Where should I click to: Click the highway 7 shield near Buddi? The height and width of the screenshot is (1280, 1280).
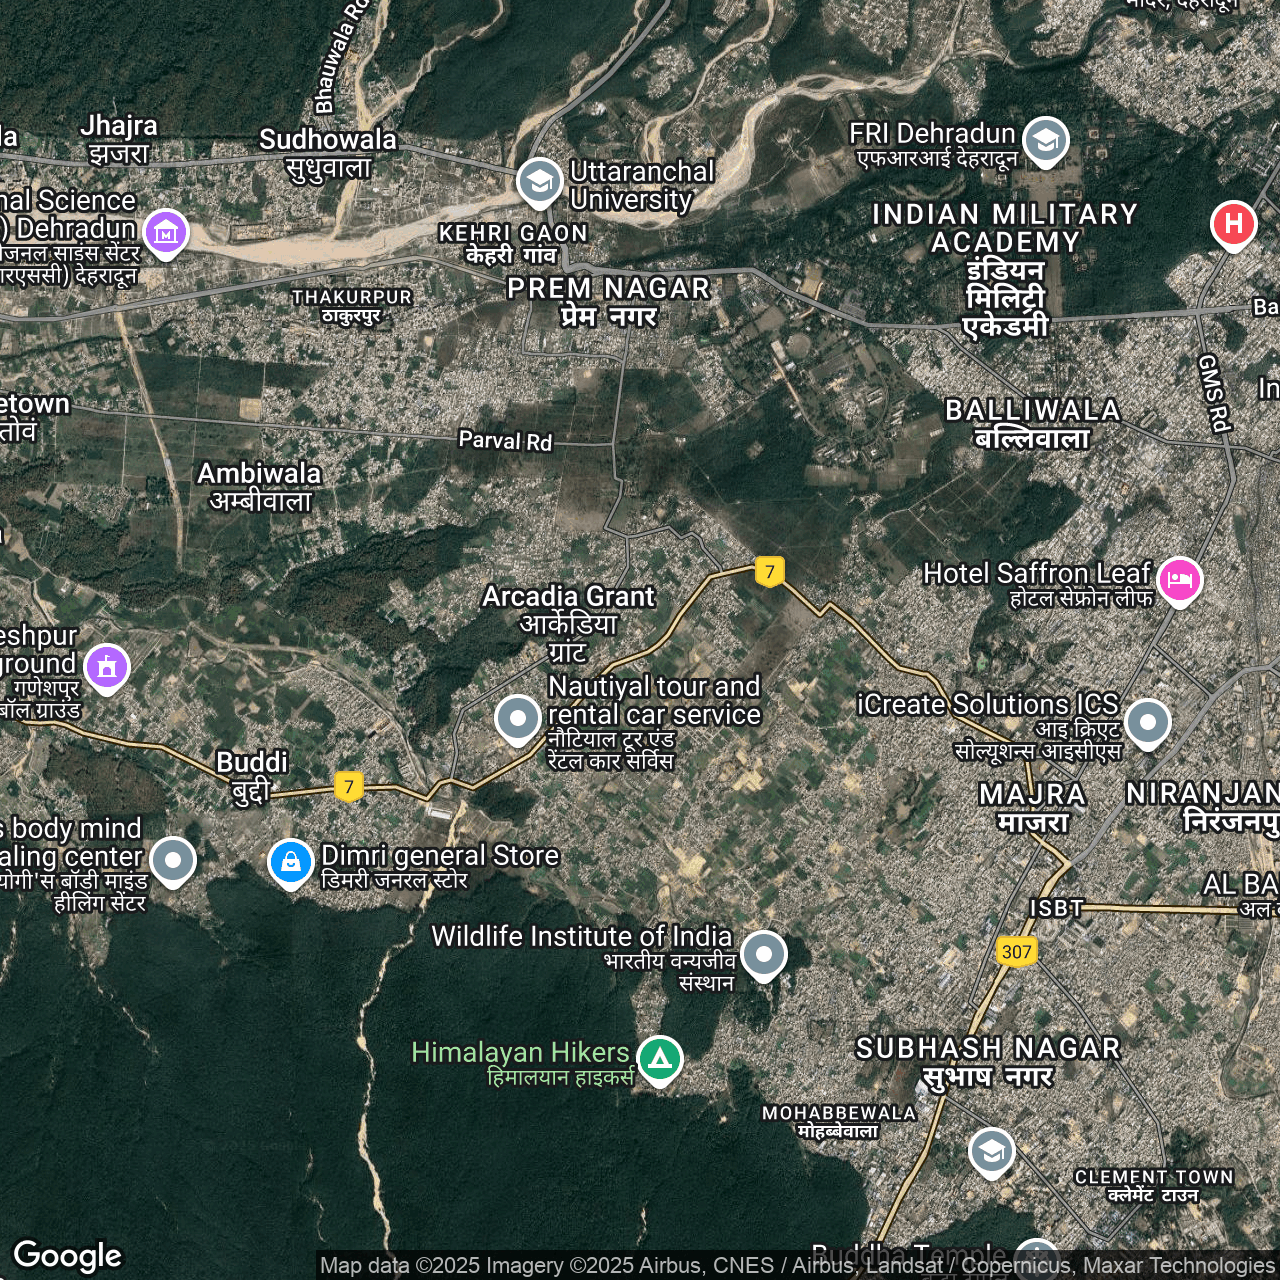[x=348, y=787]
